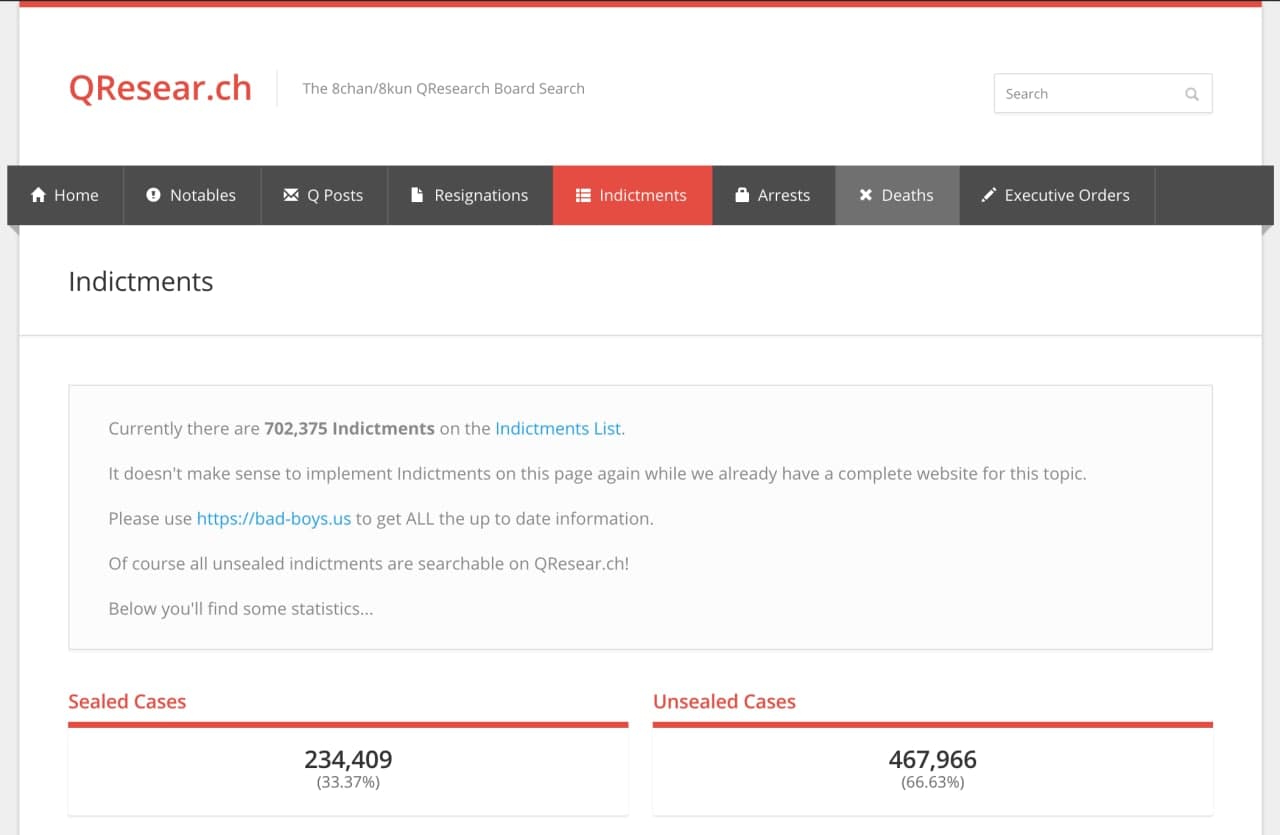Image resolution: width=1280 pixels, height=835 pixels.
Task: Click the list icon beside Indictments
Action: click(584, 195)
